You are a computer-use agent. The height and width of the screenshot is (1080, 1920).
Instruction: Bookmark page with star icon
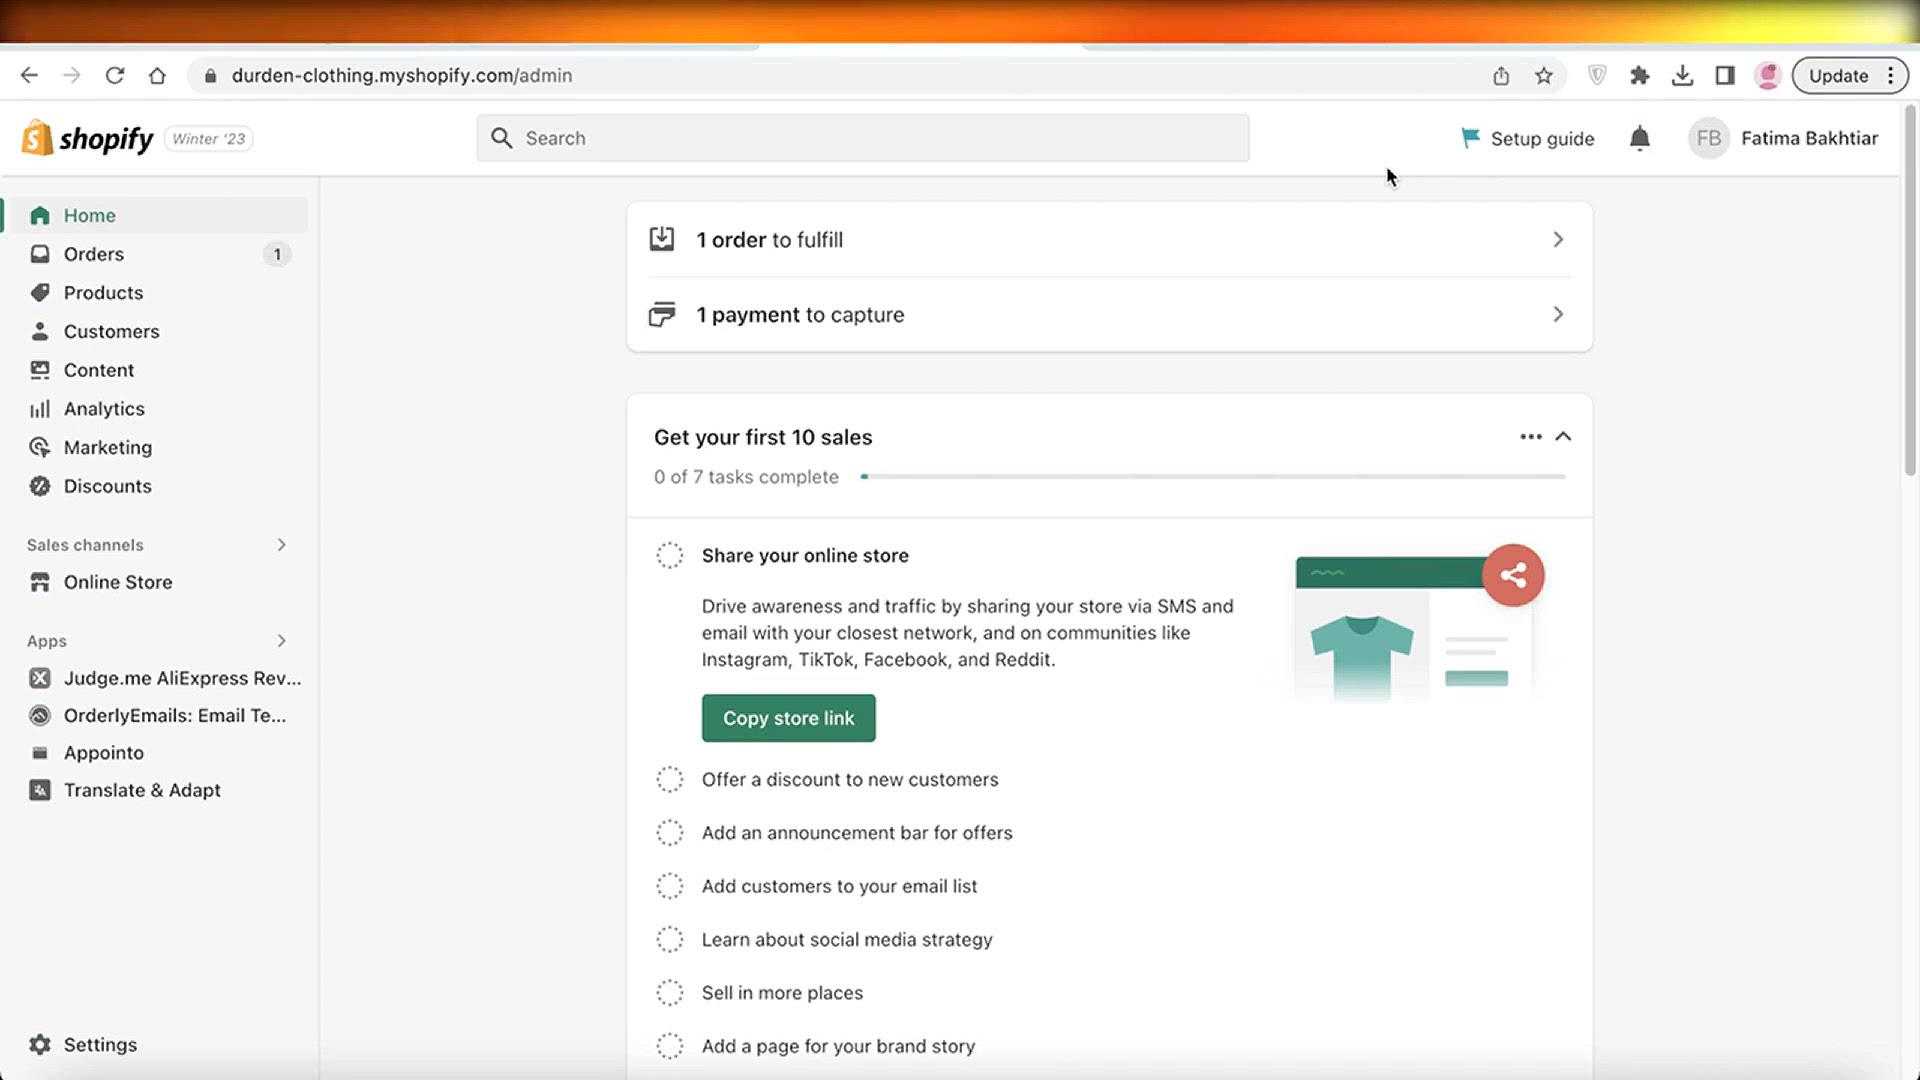pos(1544,75)
